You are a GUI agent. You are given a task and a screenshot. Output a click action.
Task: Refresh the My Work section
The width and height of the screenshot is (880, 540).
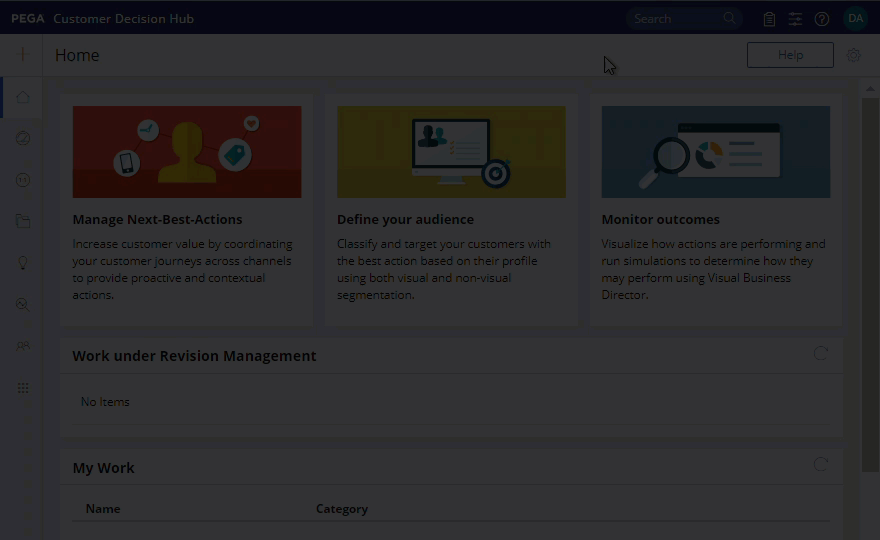[x=821, y=464]
